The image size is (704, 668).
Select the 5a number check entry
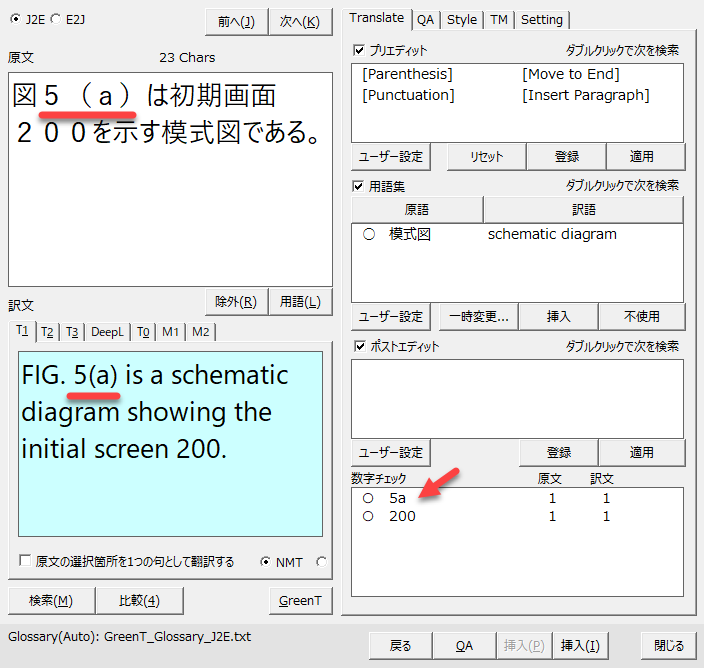pos(369,498)
